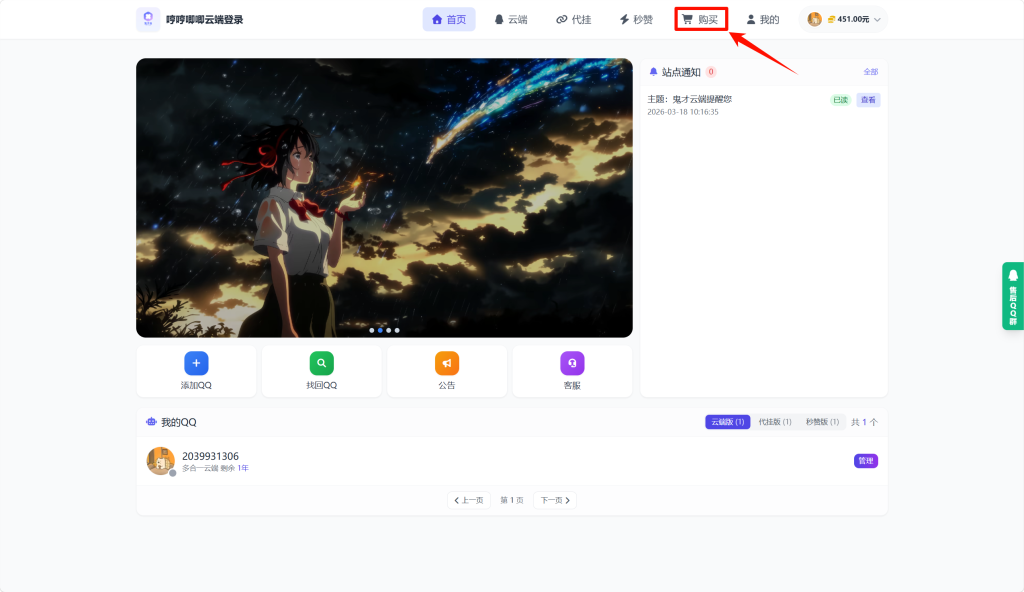Screen dimensions: 1024x592
Task: Click the 第 1 页 page indicator
Action: pos(512,501)
